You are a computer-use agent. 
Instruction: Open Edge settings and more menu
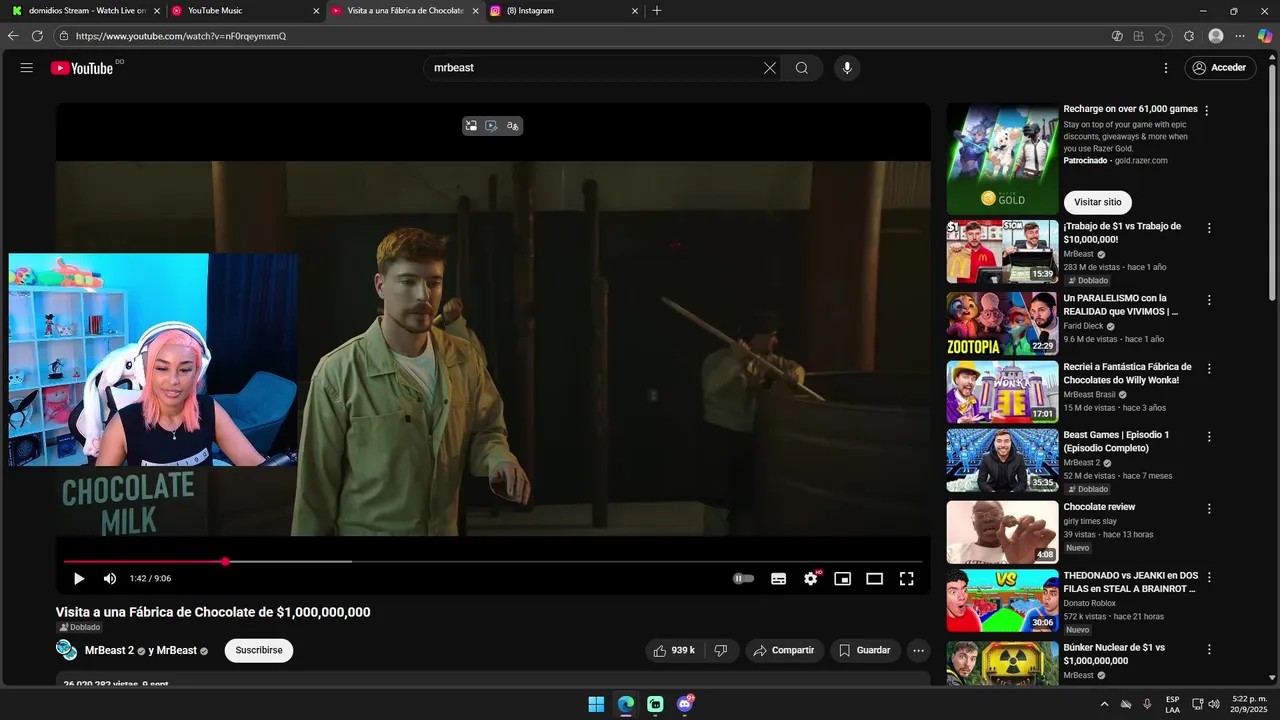[1240, 36]
